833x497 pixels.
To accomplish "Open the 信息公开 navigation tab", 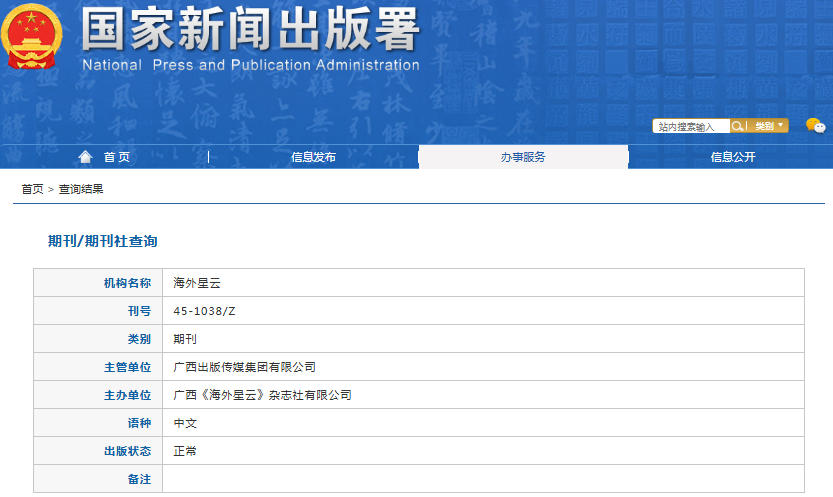I will tap(733, 157).
